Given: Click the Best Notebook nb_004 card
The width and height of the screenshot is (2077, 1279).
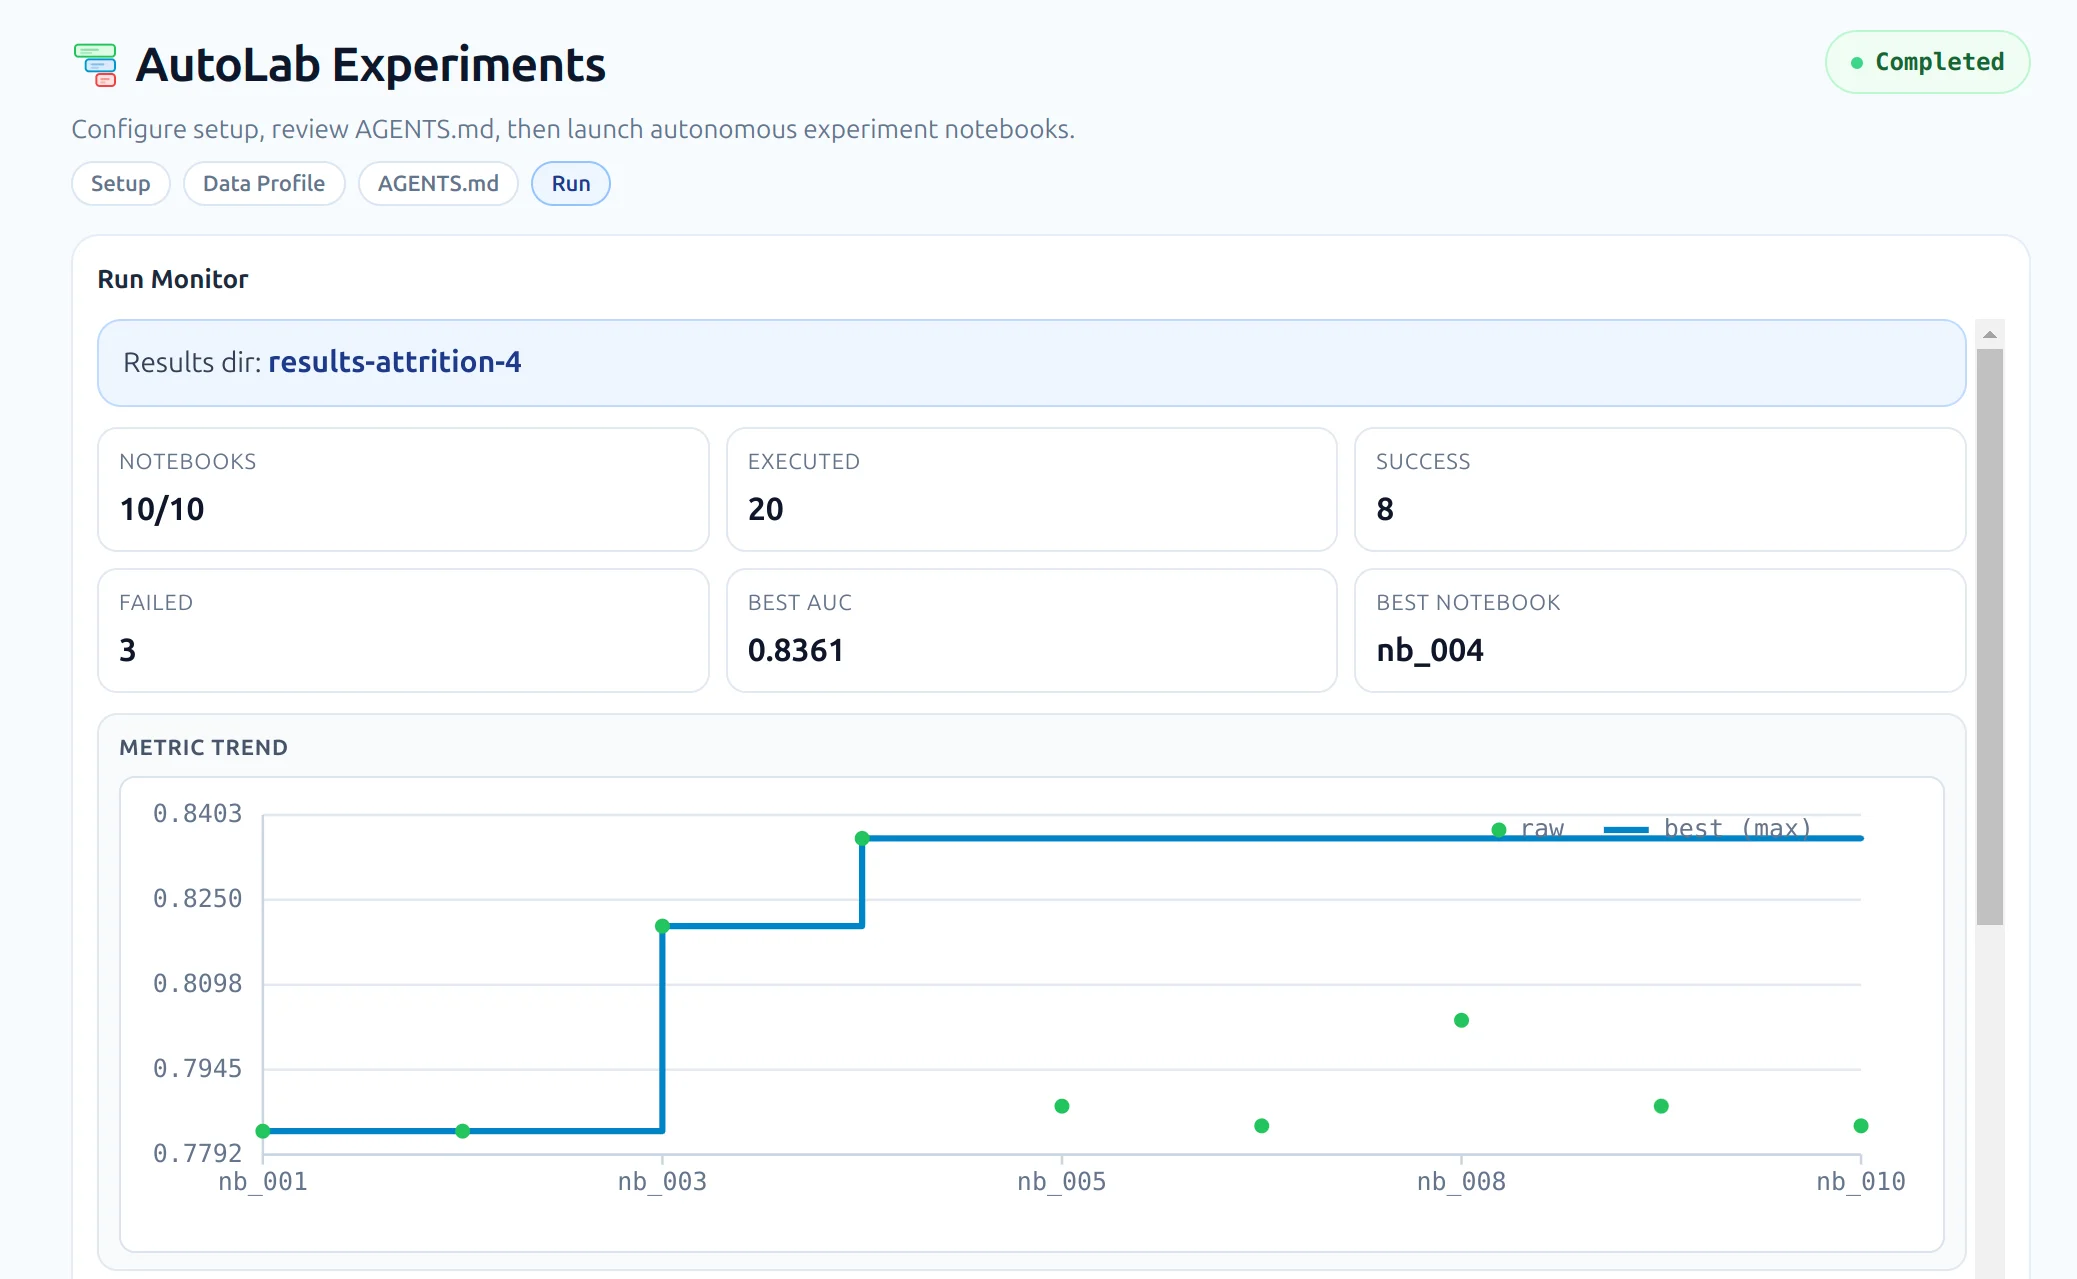Looking at the screenshot, I should click(x=1659, y=630).
